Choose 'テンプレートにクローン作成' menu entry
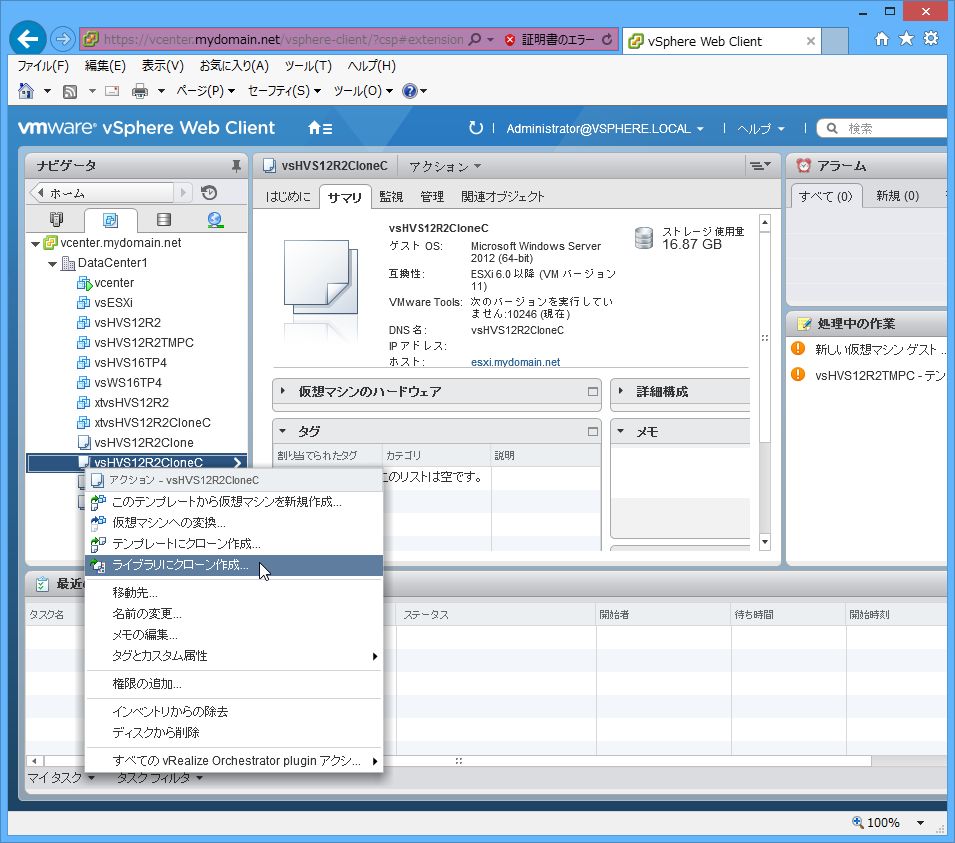This screenshot has height=843, width=955. 234,544
